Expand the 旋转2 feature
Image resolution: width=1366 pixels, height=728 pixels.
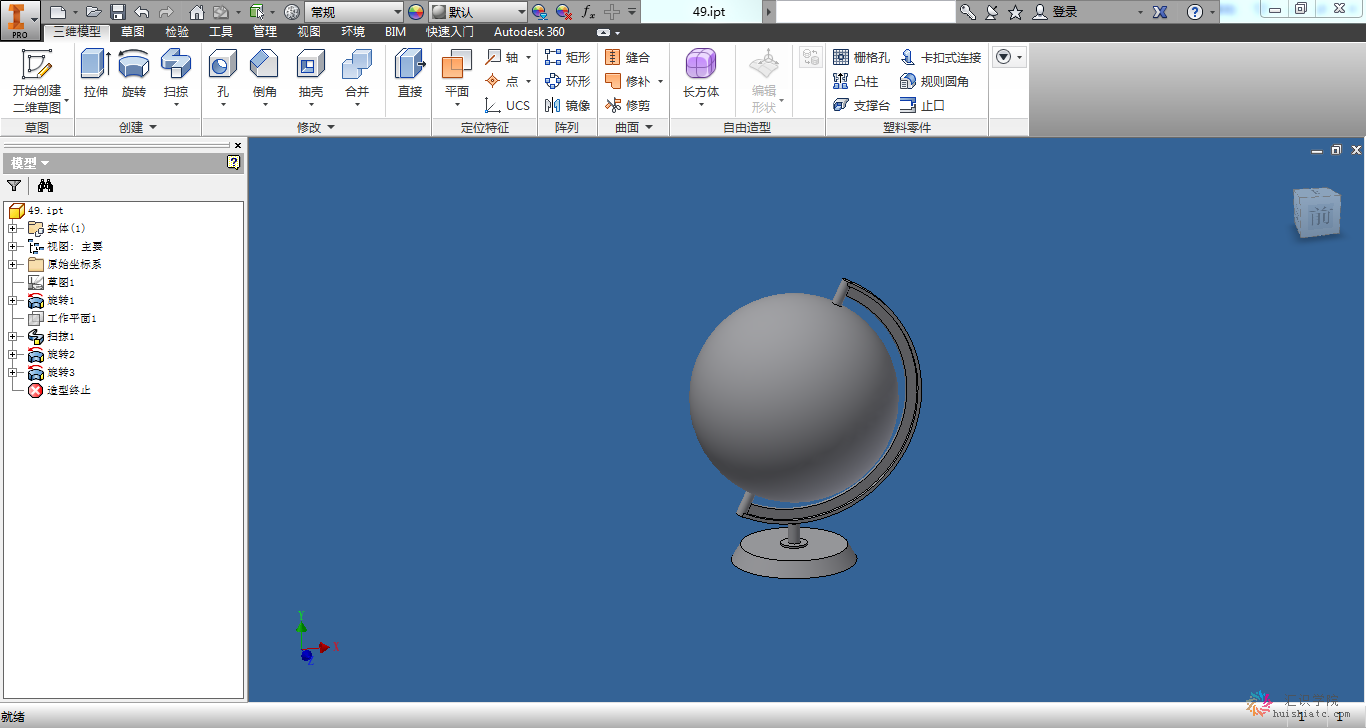point(12,354)
